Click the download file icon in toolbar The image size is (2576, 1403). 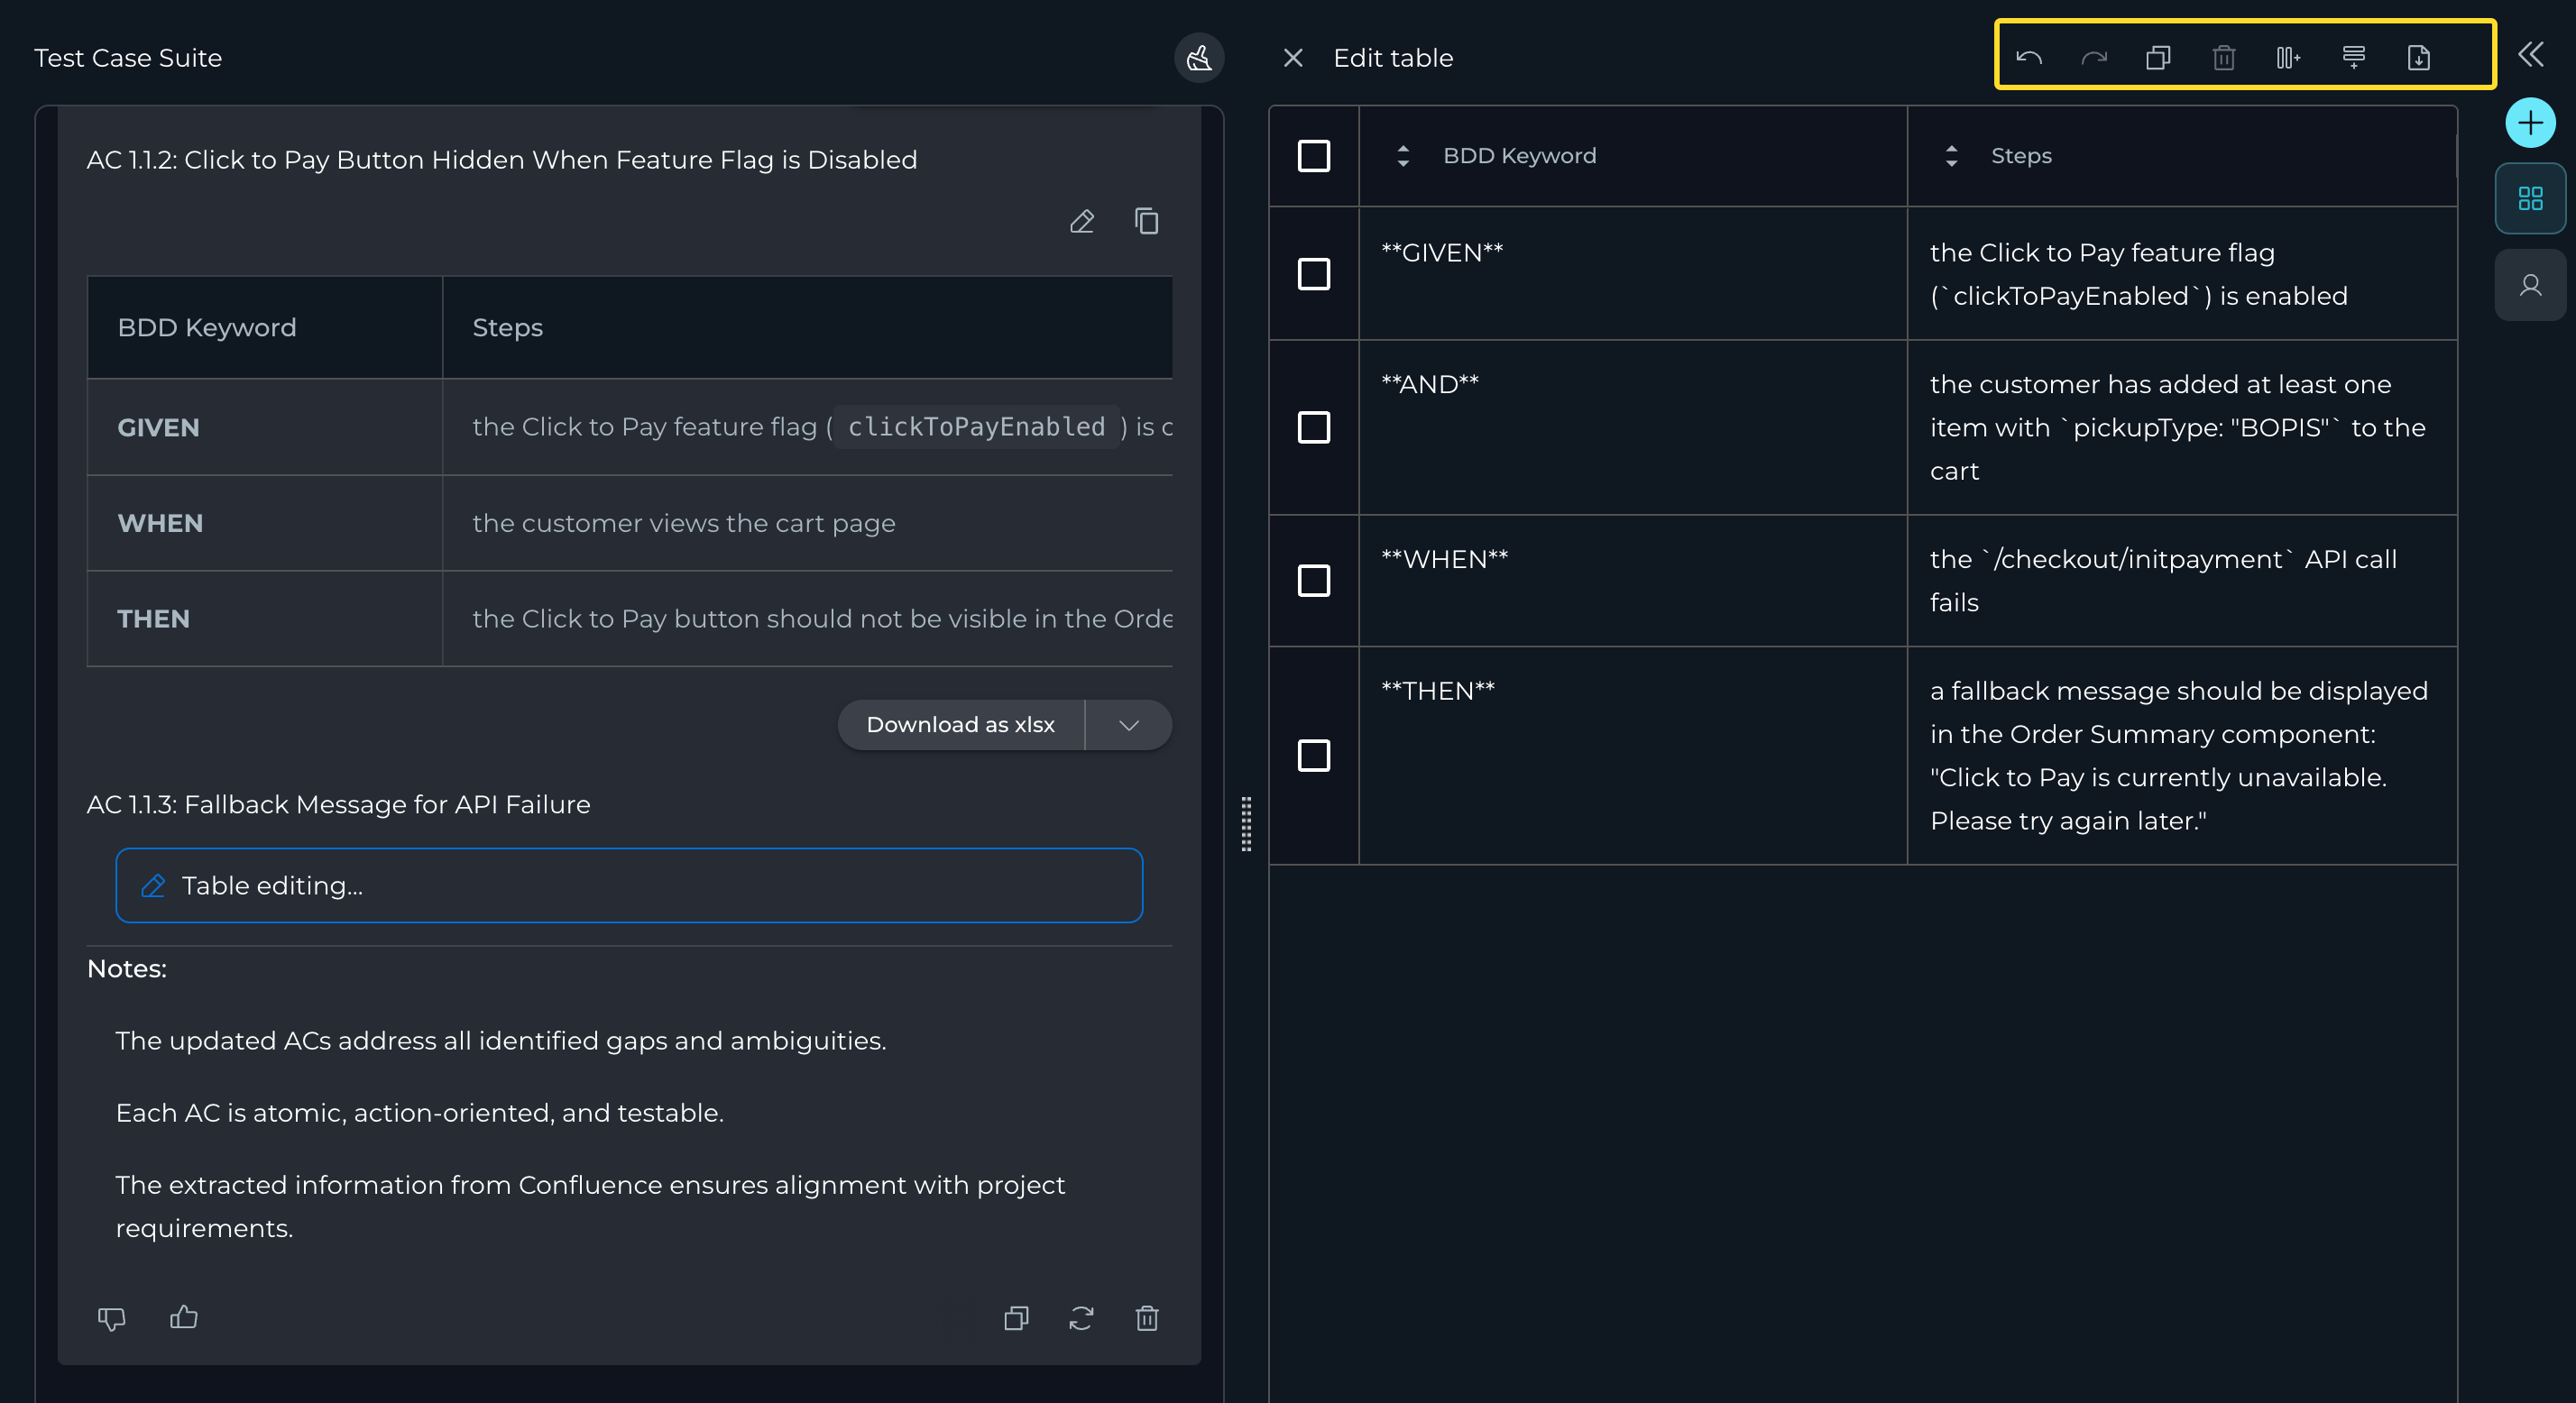pyautogui.click(x=2418, y=58)
